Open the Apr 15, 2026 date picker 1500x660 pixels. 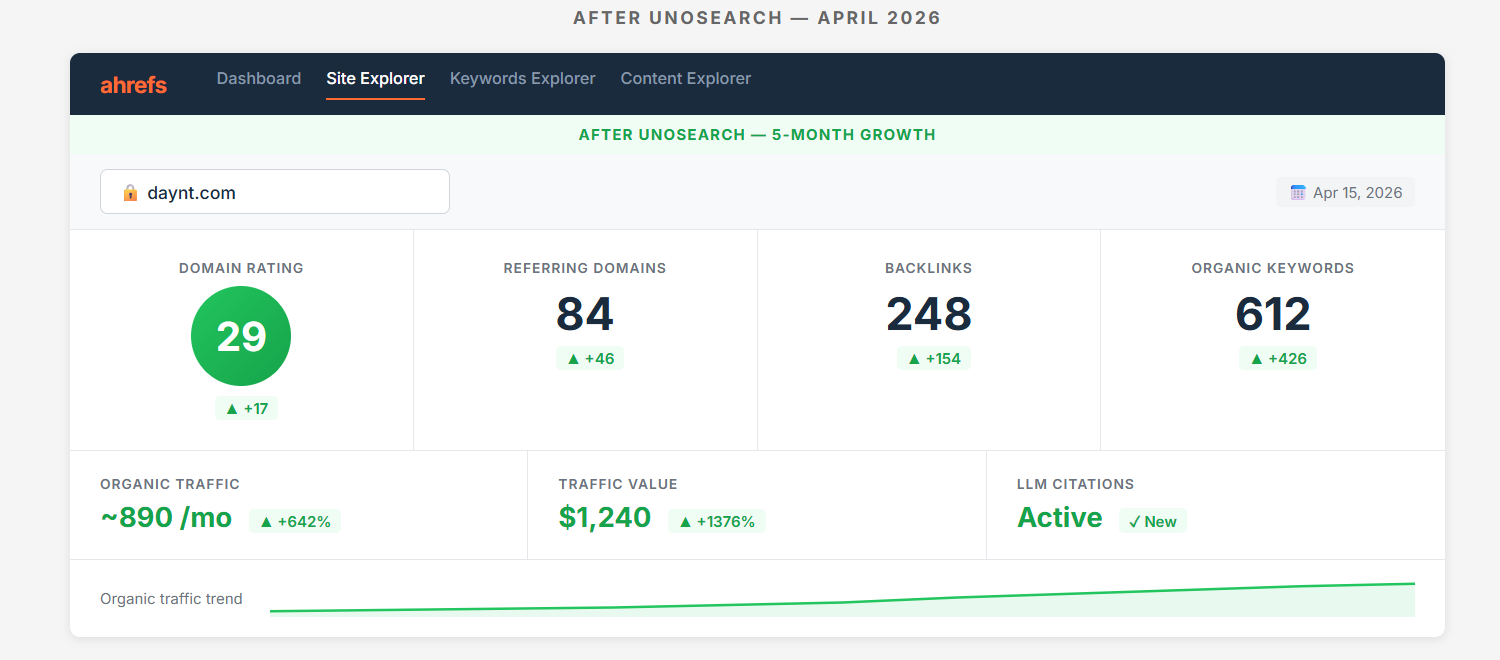1345,192
